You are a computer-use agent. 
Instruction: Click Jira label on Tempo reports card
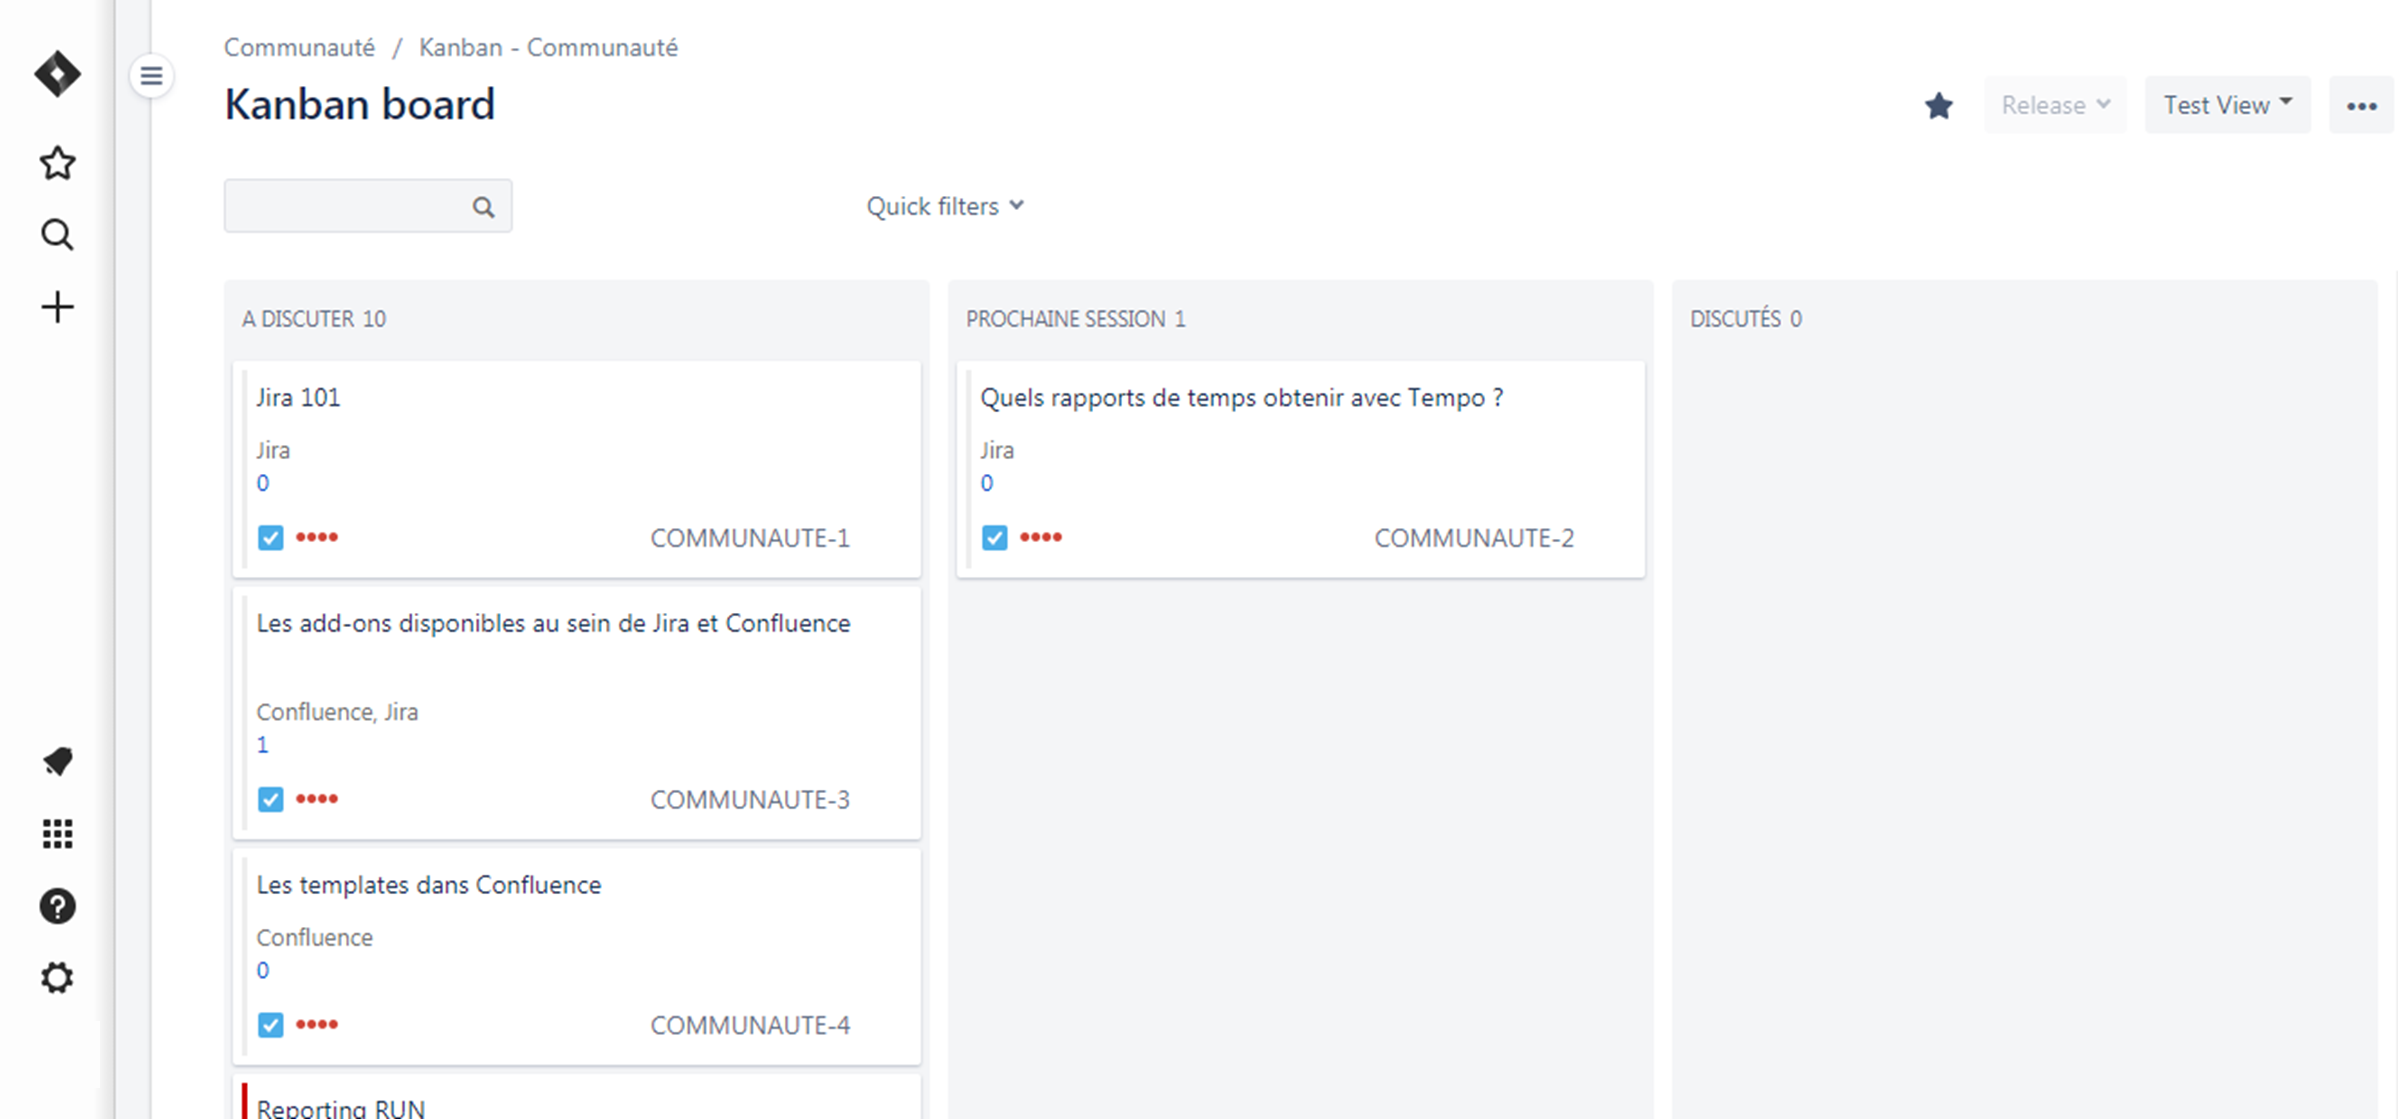pos(997,450)
